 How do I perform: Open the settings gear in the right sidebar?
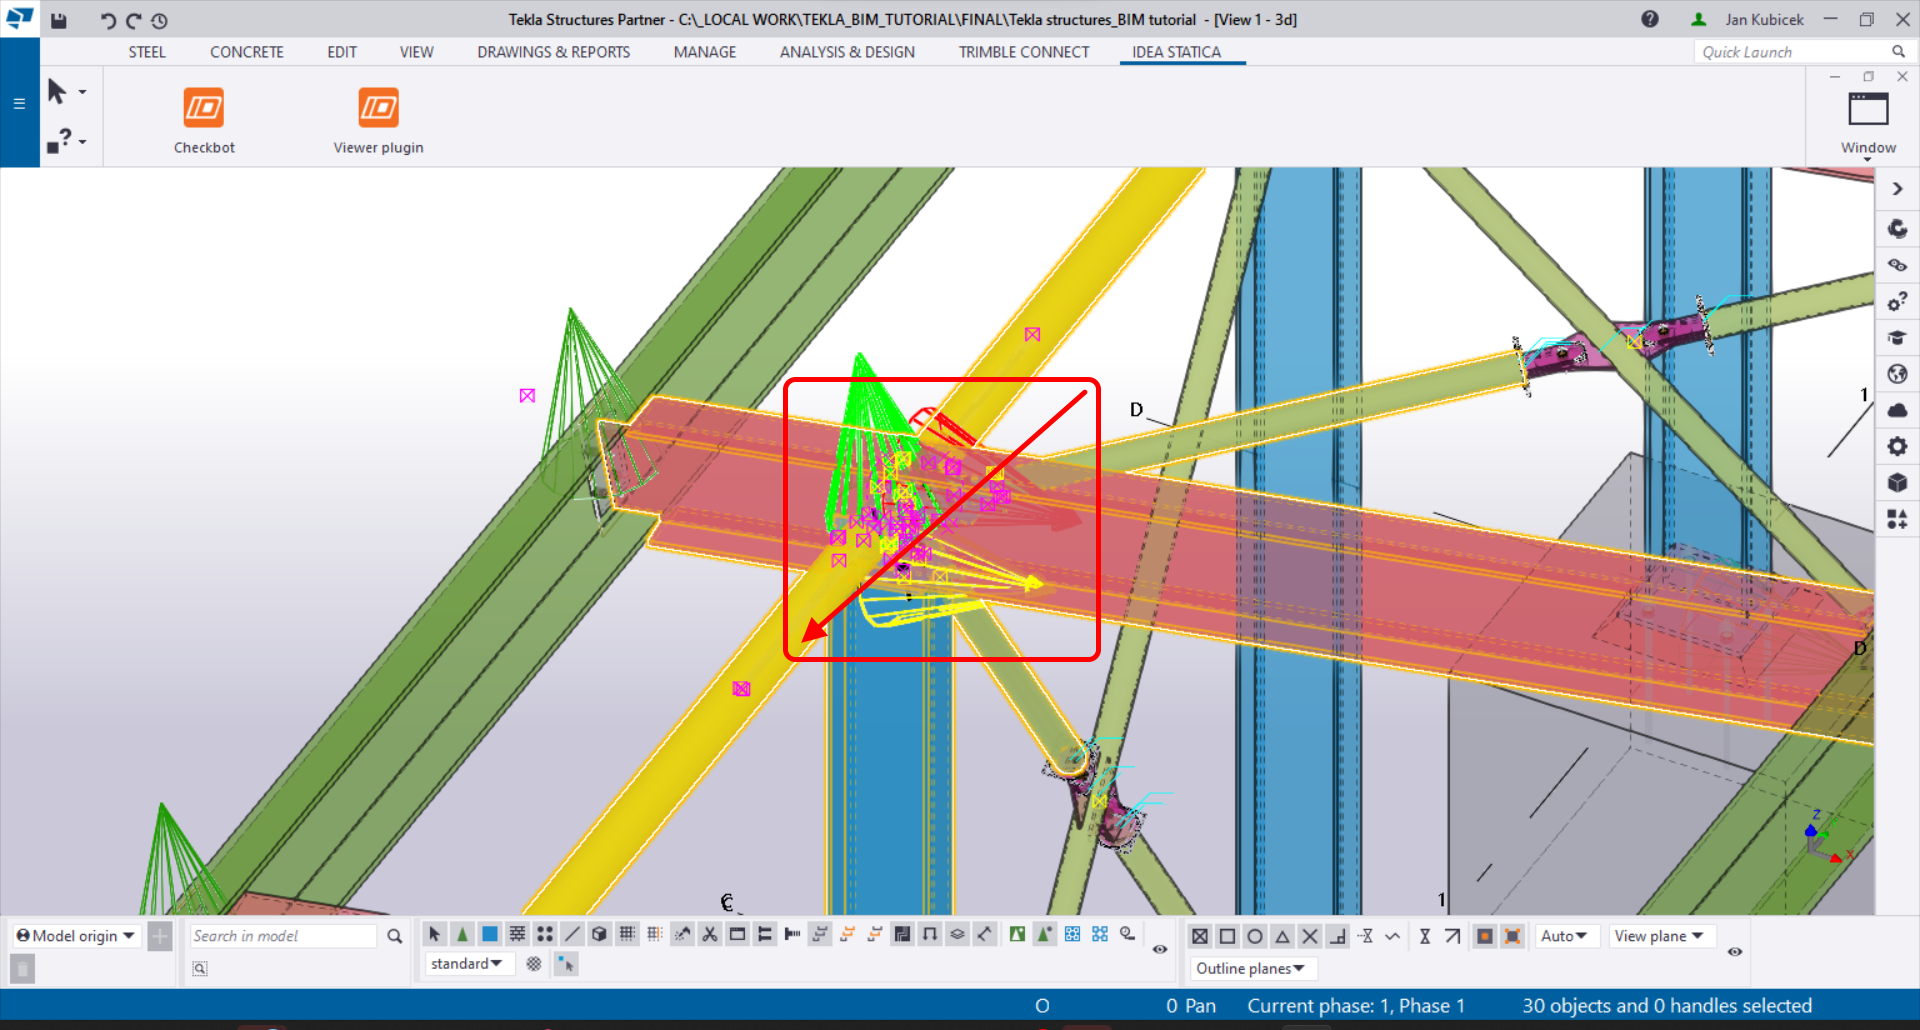coord(1898,446)
